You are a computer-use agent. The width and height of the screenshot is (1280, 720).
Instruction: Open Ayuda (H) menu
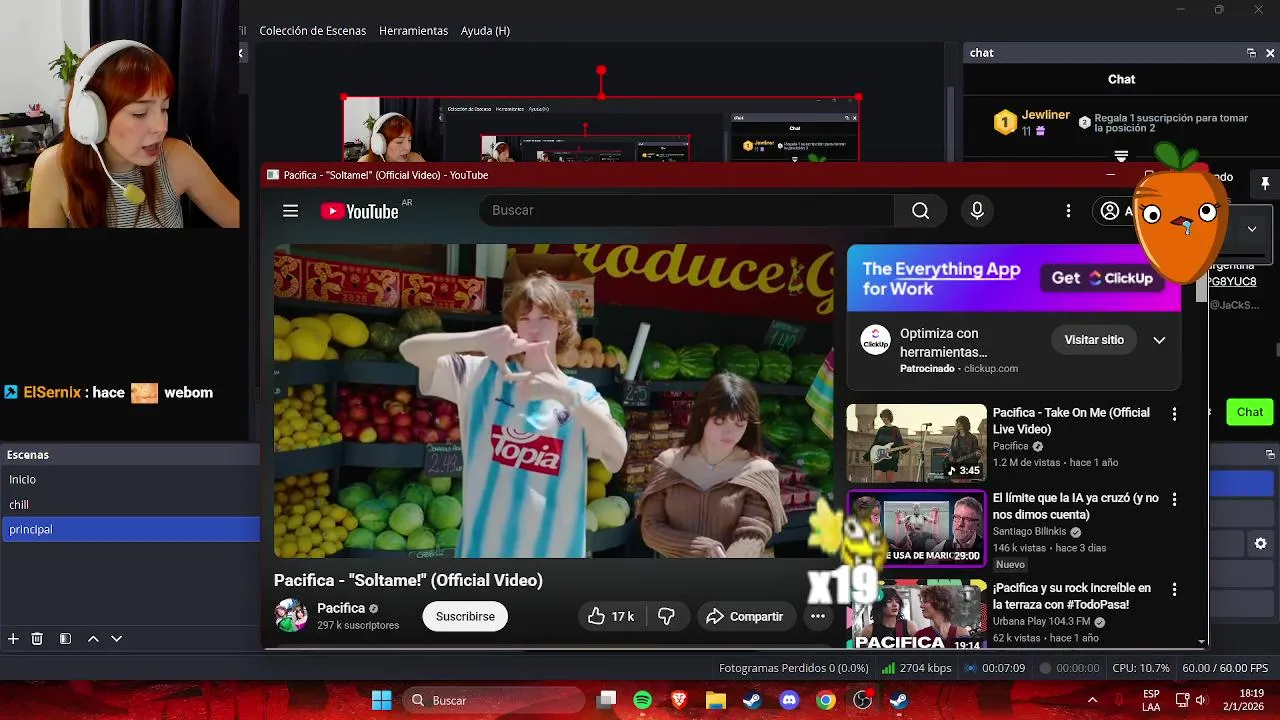pos(485,31)
